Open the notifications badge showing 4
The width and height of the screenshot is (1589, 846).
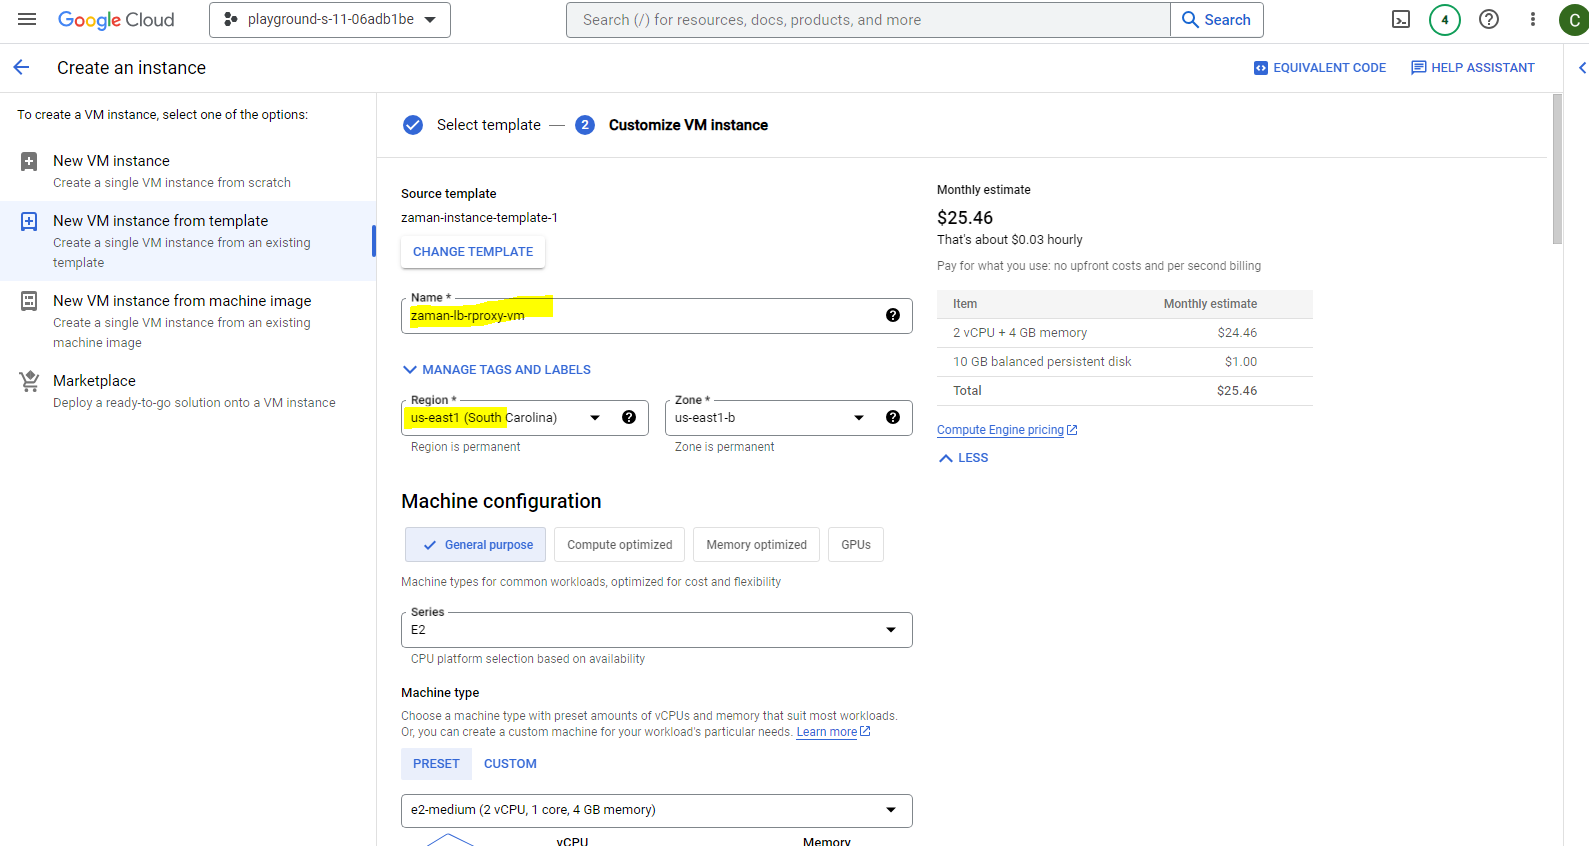point(1444,20)
